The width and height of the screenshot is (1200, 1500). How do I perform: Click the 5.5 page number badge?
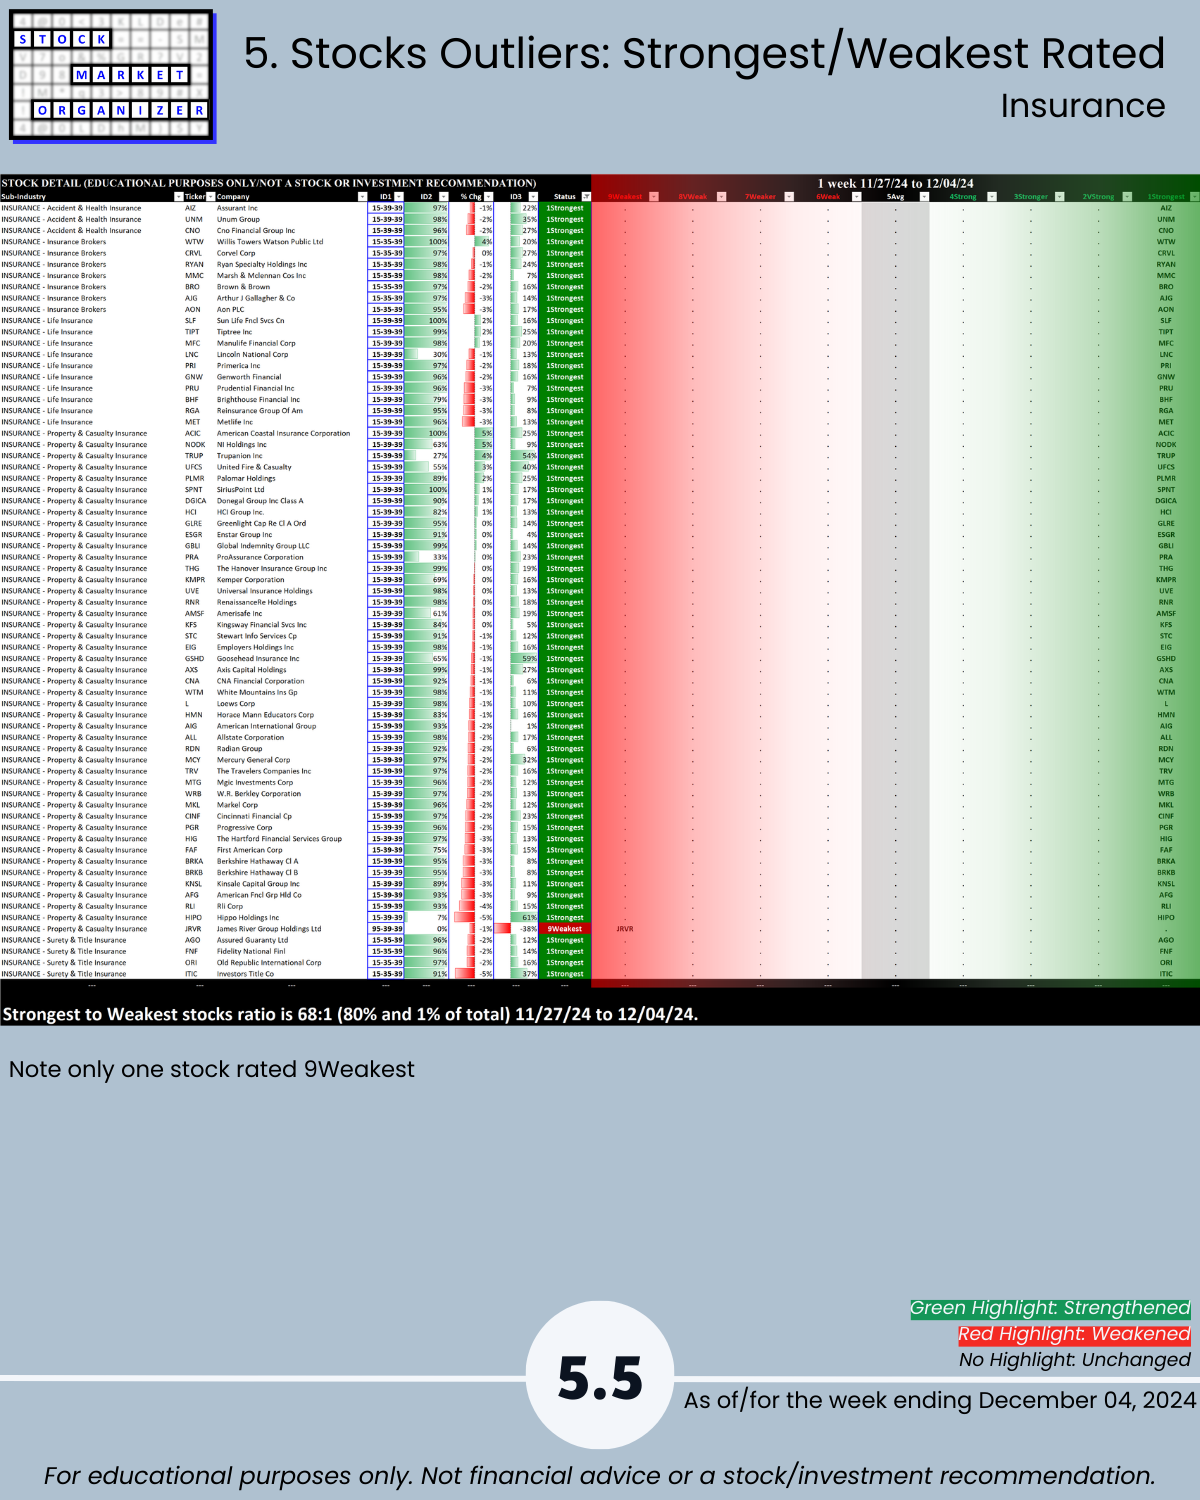pos(600,1376)
